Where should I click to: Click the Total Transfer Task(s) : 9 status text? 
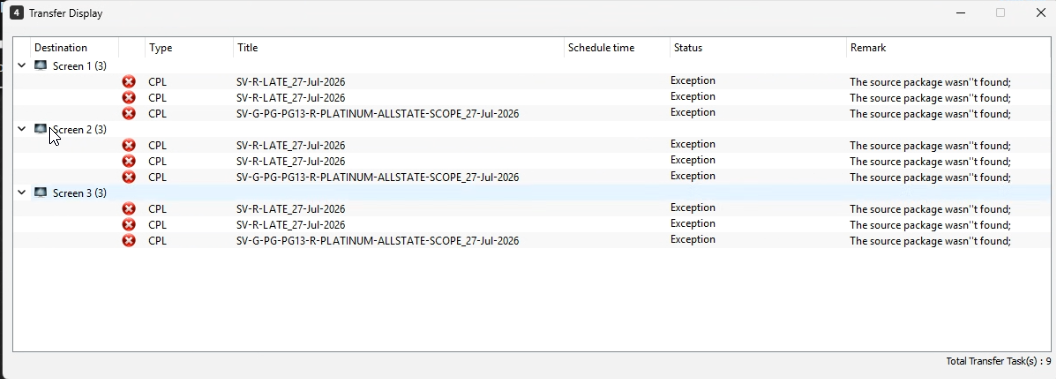click(998, 361)
